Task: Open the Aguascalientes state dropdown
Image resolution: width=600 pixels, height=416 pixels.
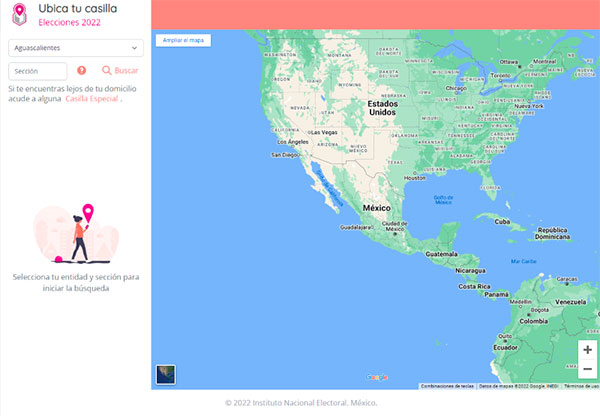Action: (x=76, y=47)
